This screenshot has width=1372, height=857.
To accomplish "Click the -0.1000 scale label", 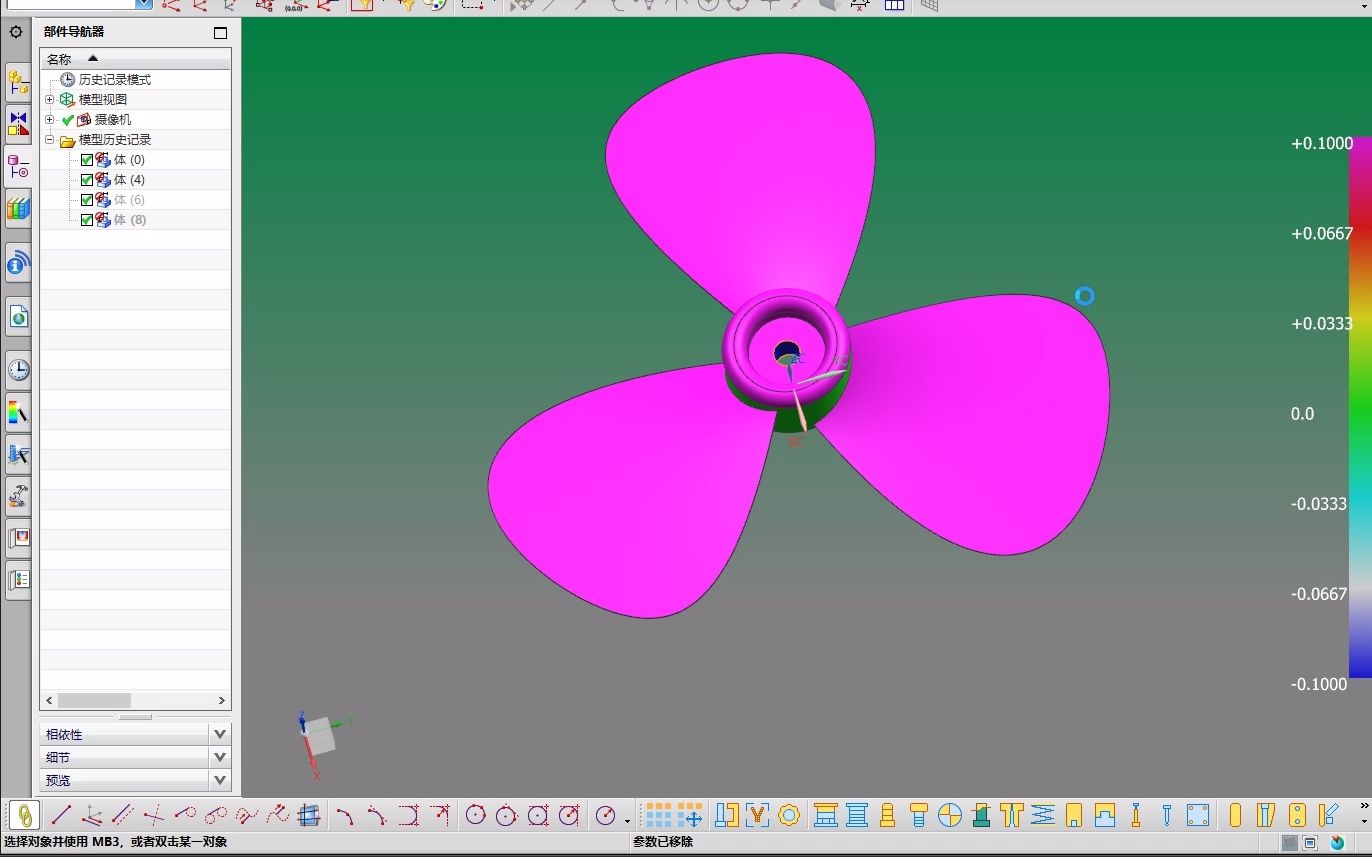I will [x=1319, y=684].
